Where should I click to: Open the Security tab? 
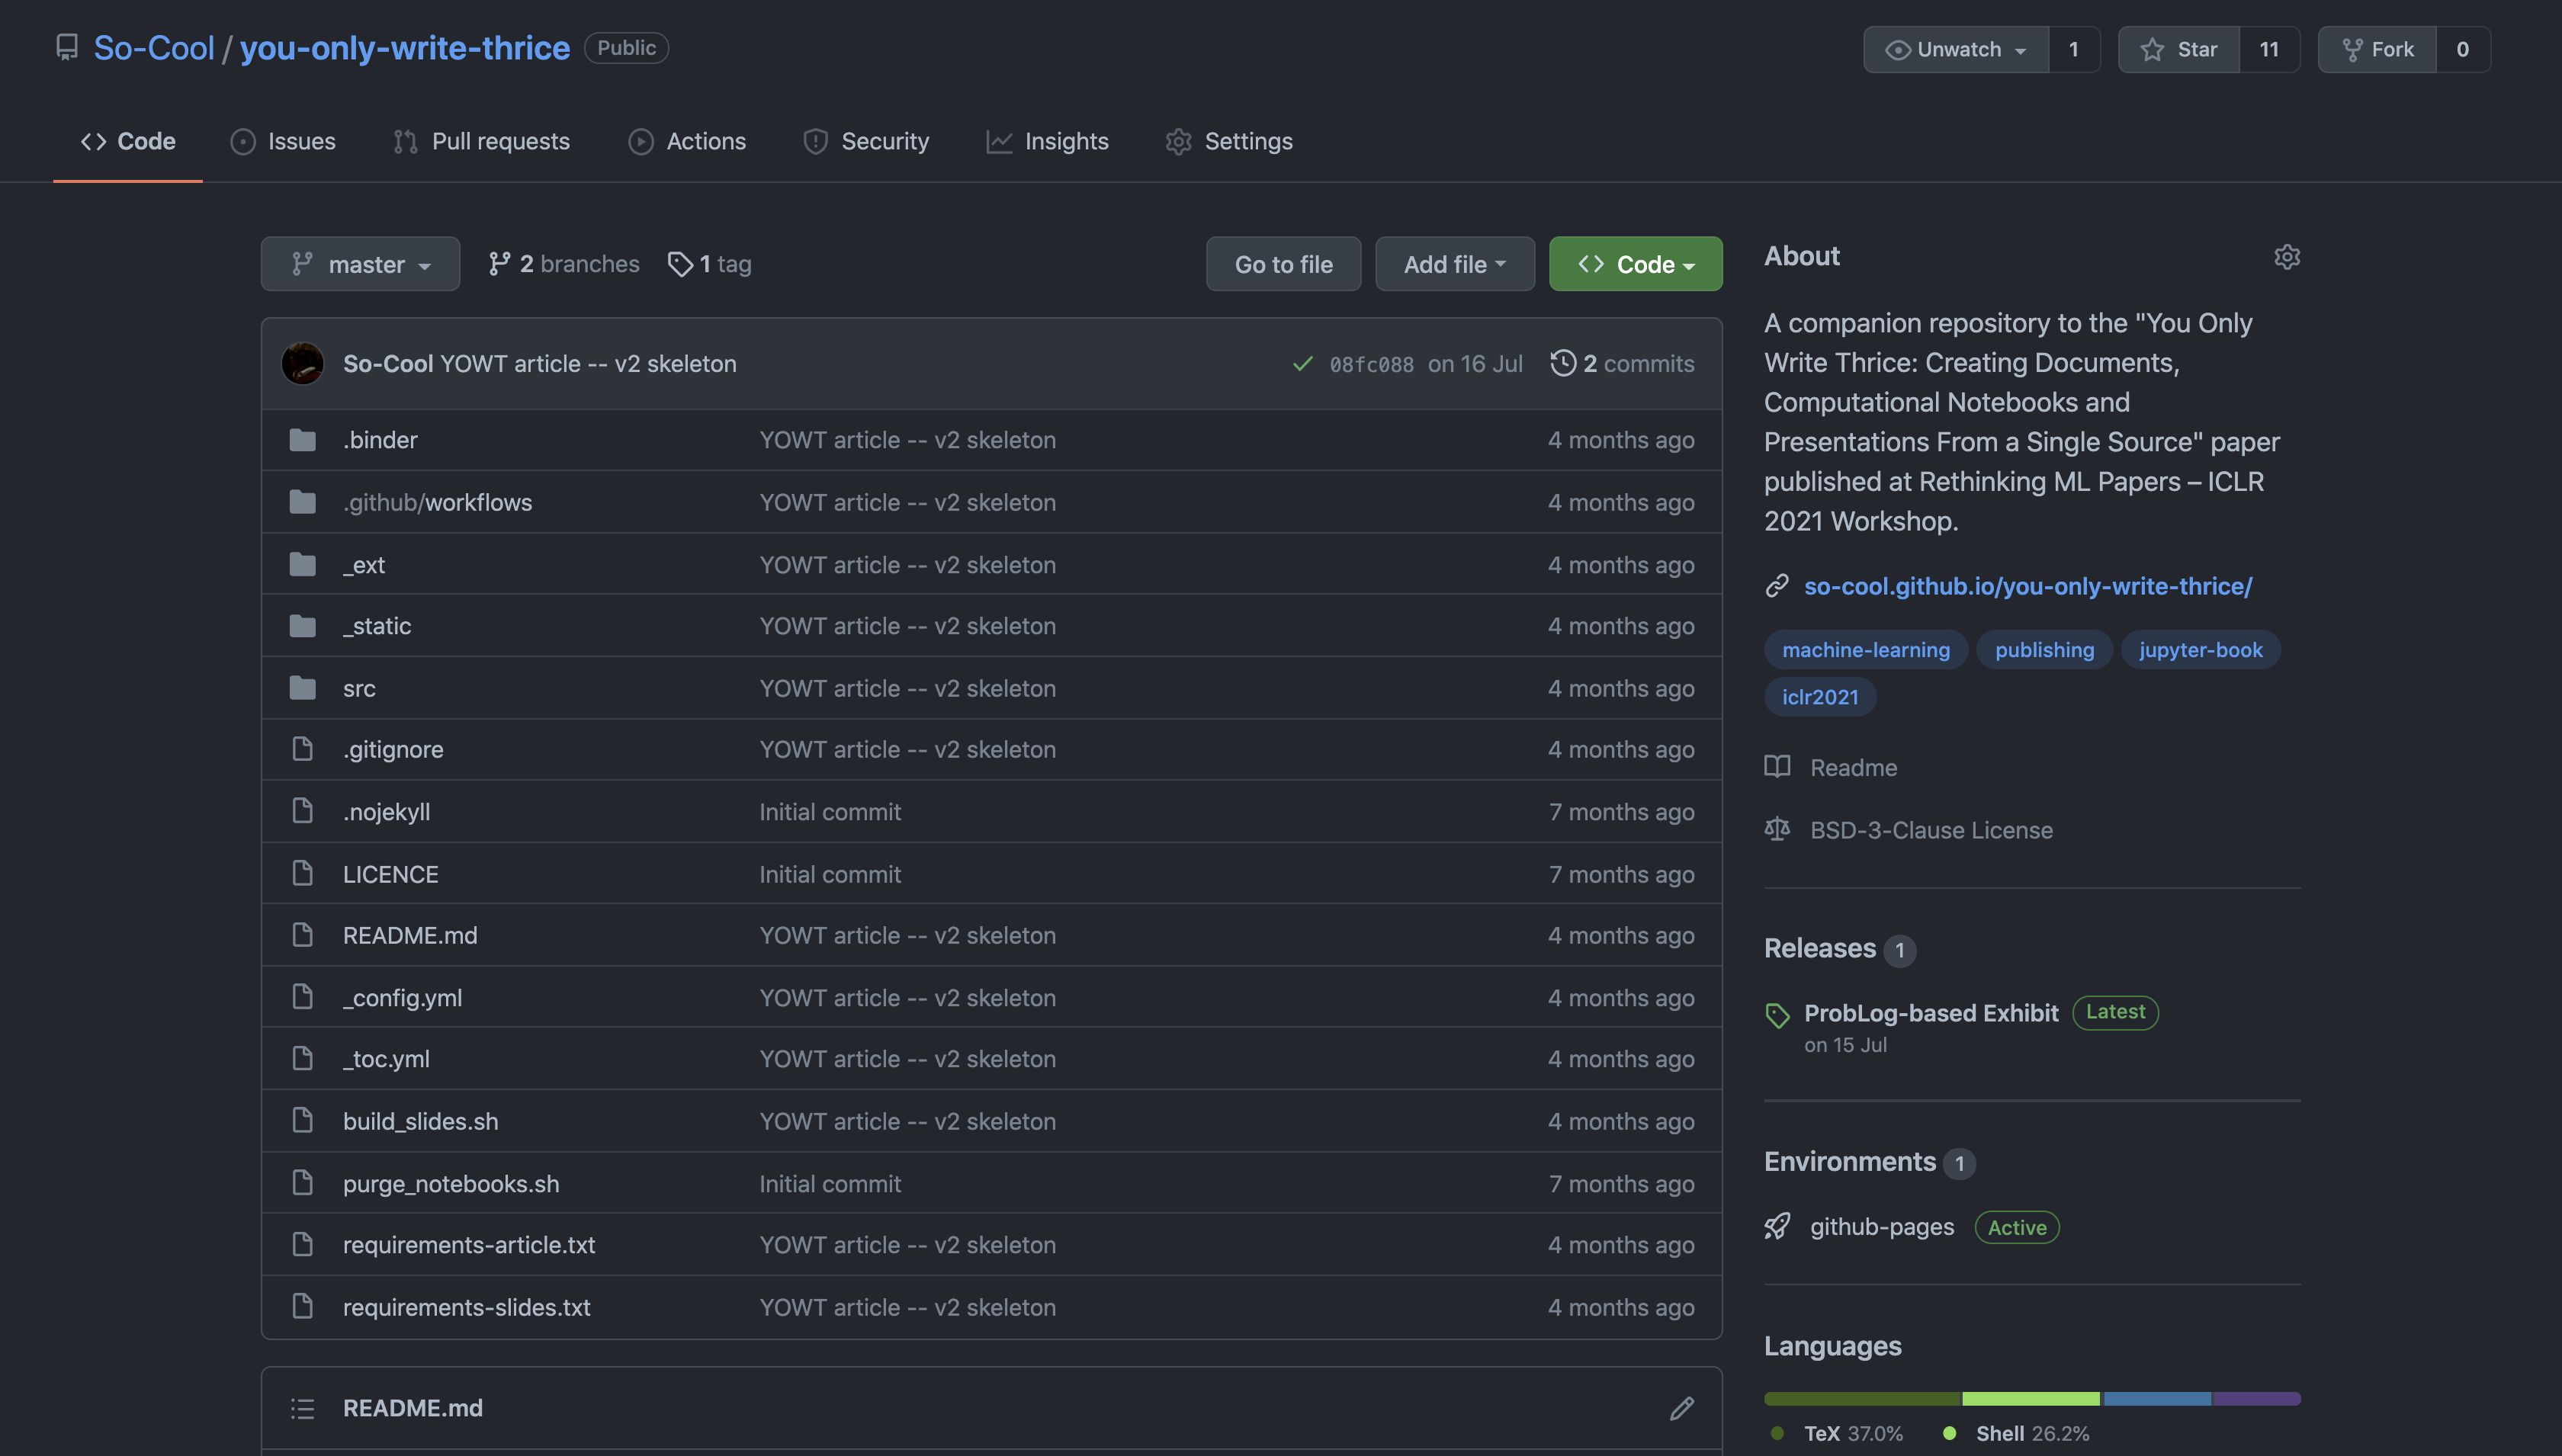pos(866,141)
